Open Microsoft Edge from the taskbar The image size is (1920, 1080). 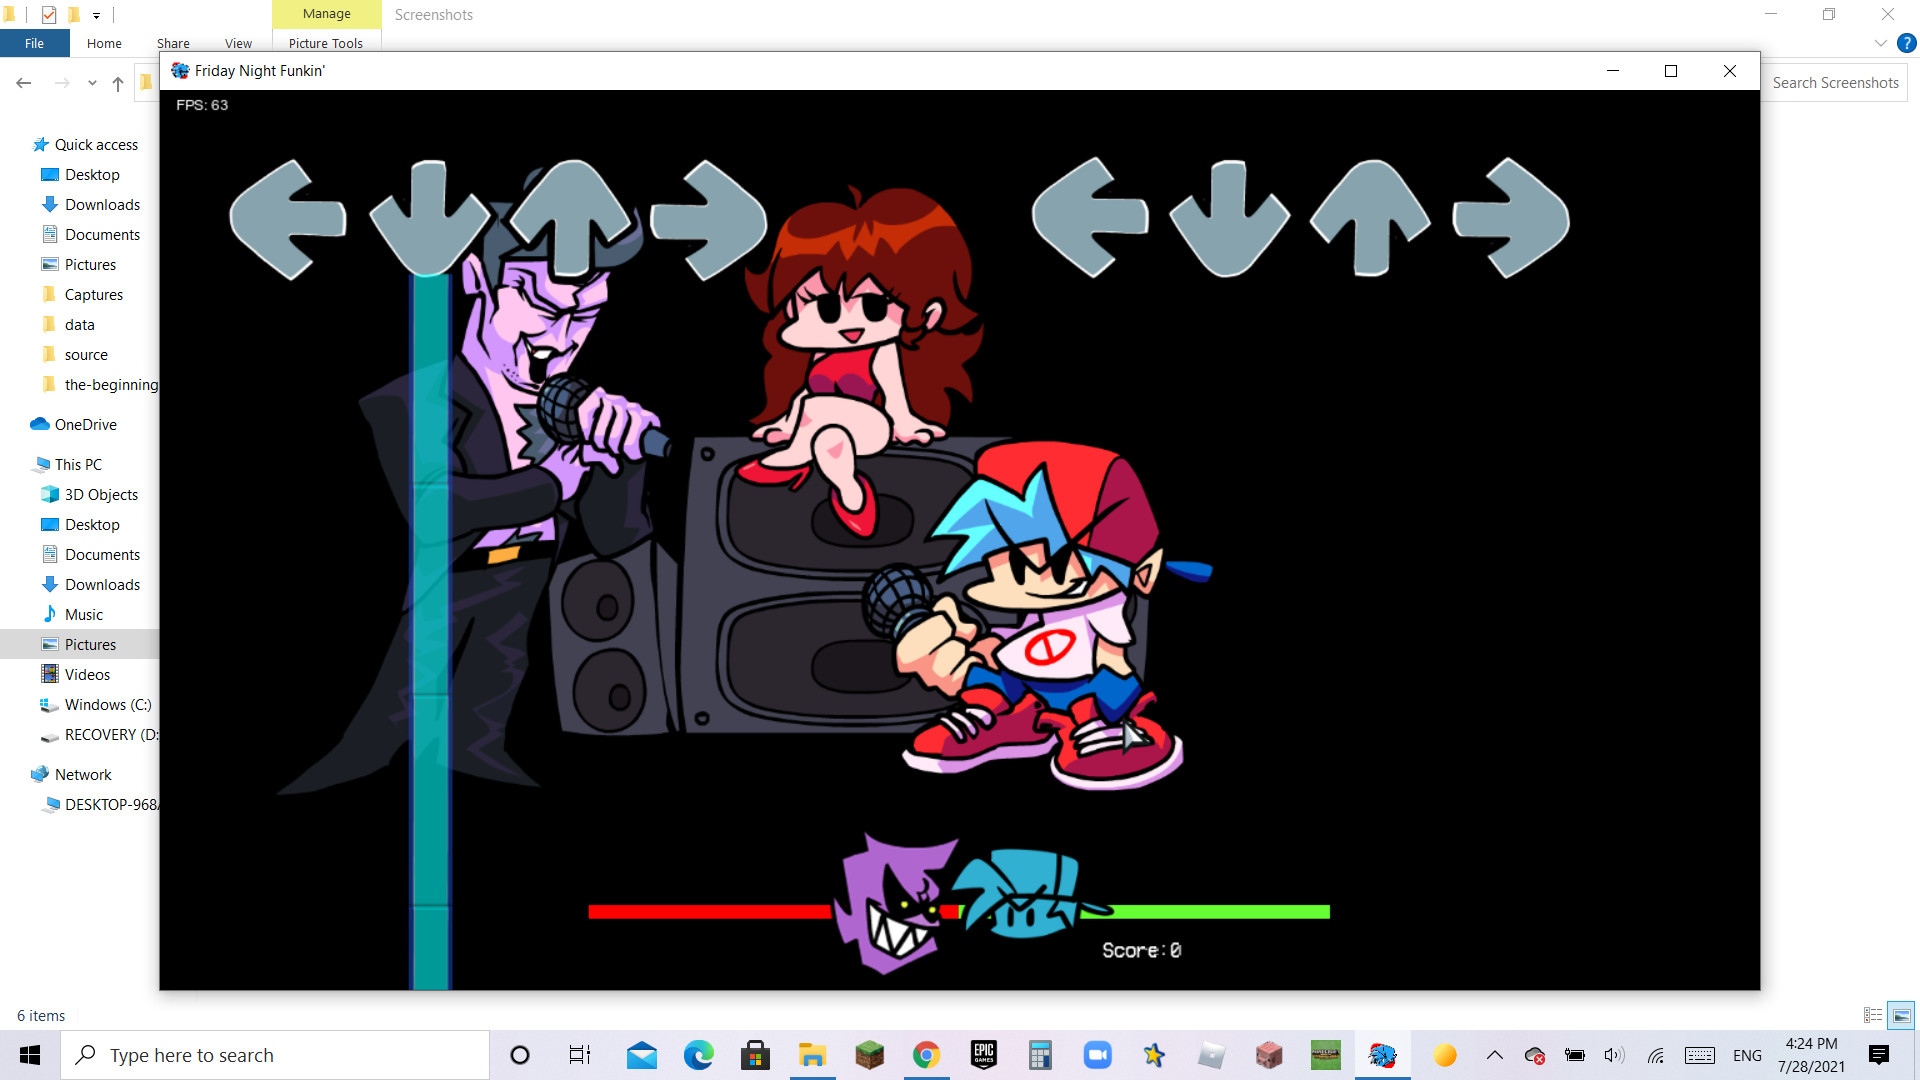[x=698, y=1054]
